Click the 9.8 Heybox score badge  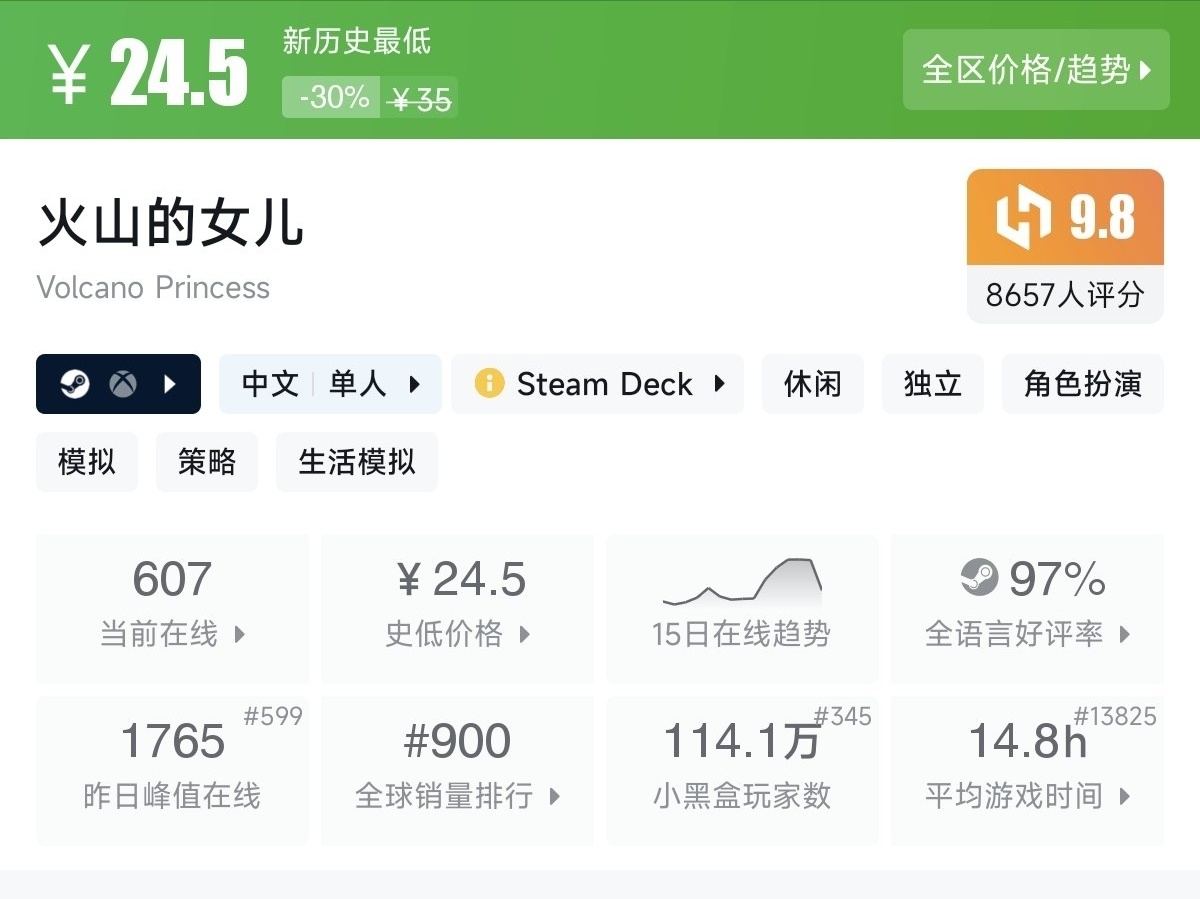point(1065,217)
